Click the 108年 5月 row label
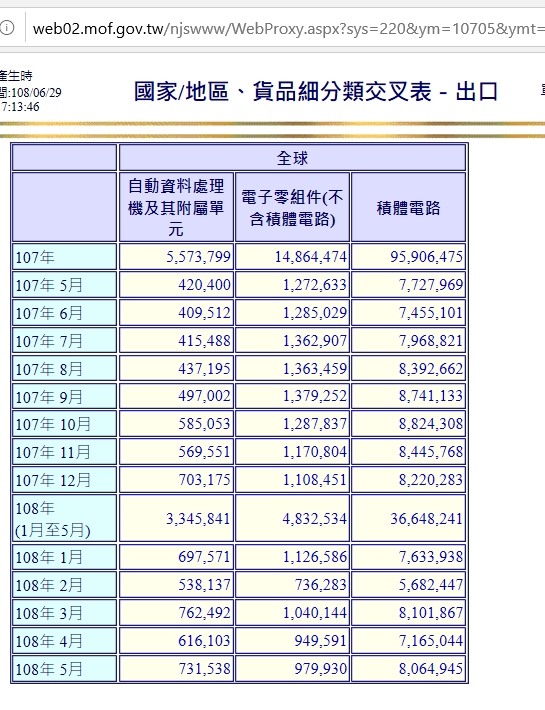The width and height of the screenshot is (545, 710). click(64, 669)
